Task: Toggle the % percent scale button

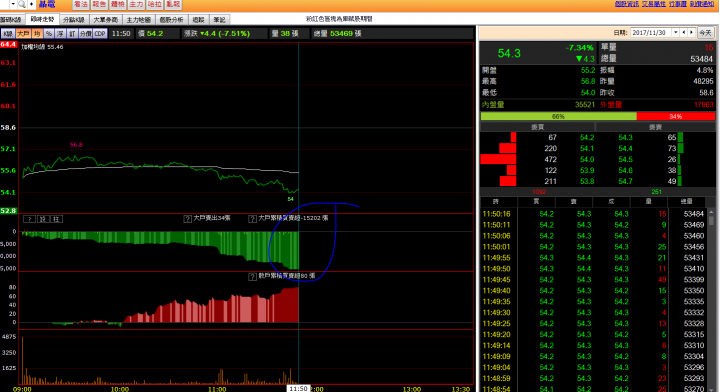Action: click(49, 34)
